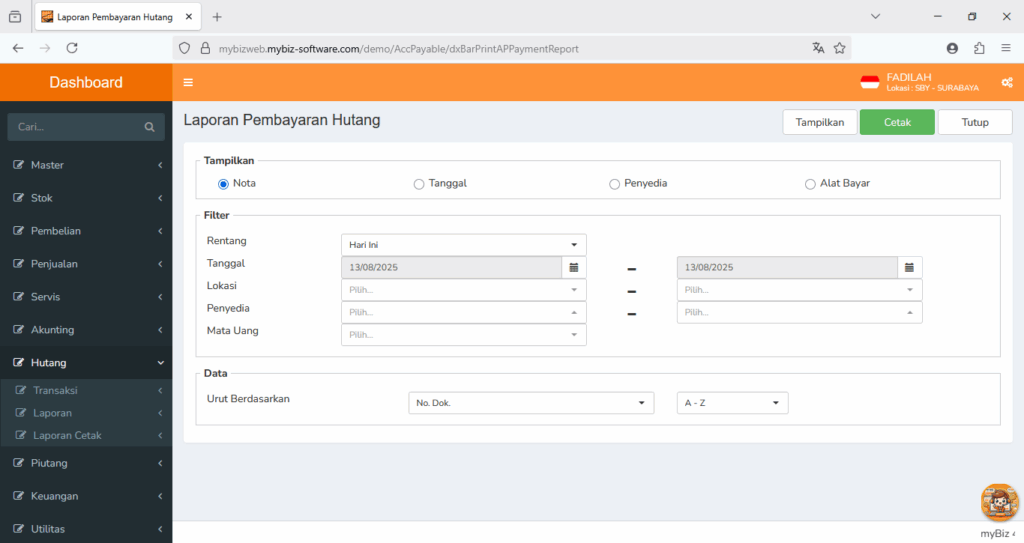Bookmark this page with star icon

[840, 48]
